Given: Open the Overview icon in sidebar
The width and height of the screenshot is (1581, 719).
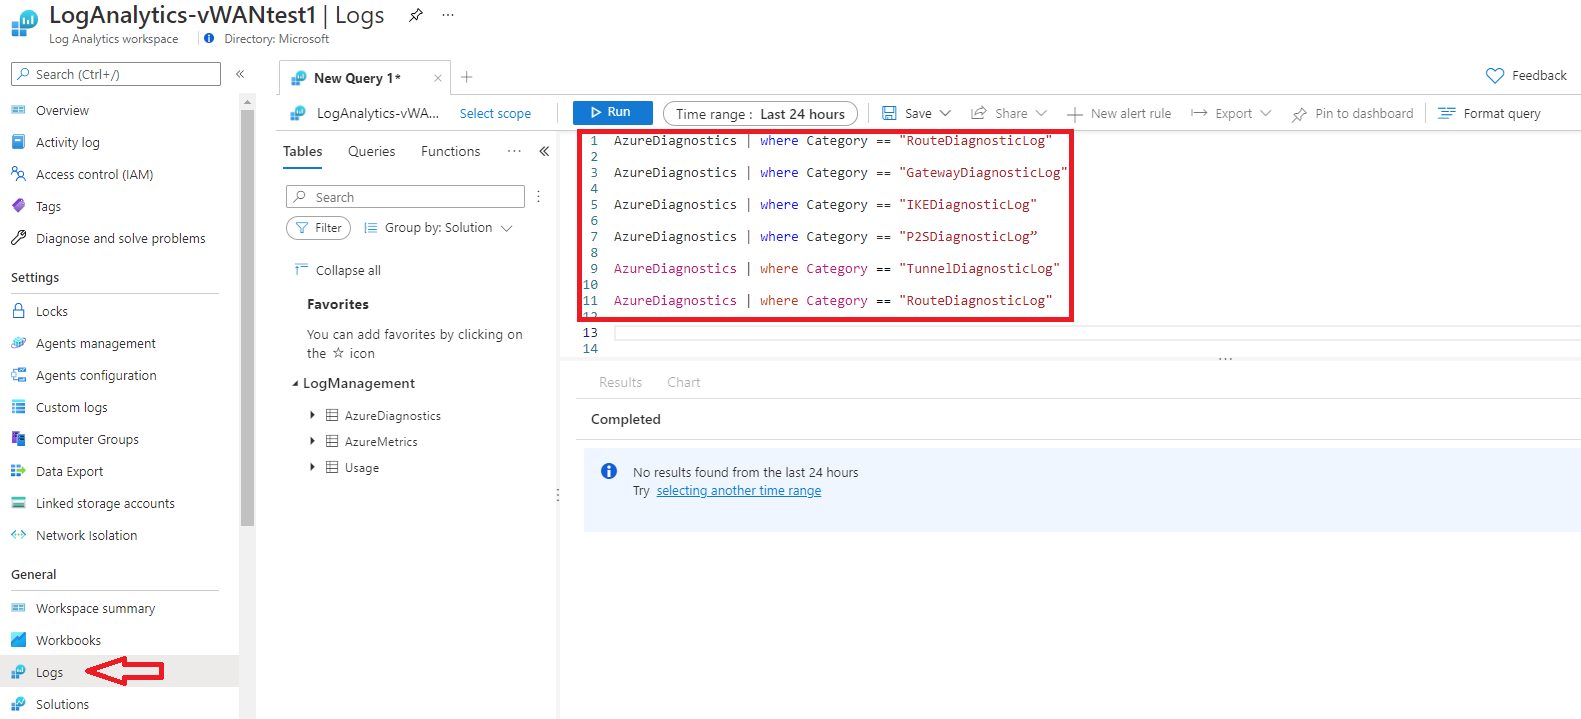Looking at the screenshot, I should pyautogui.click(x=18, y=110).
